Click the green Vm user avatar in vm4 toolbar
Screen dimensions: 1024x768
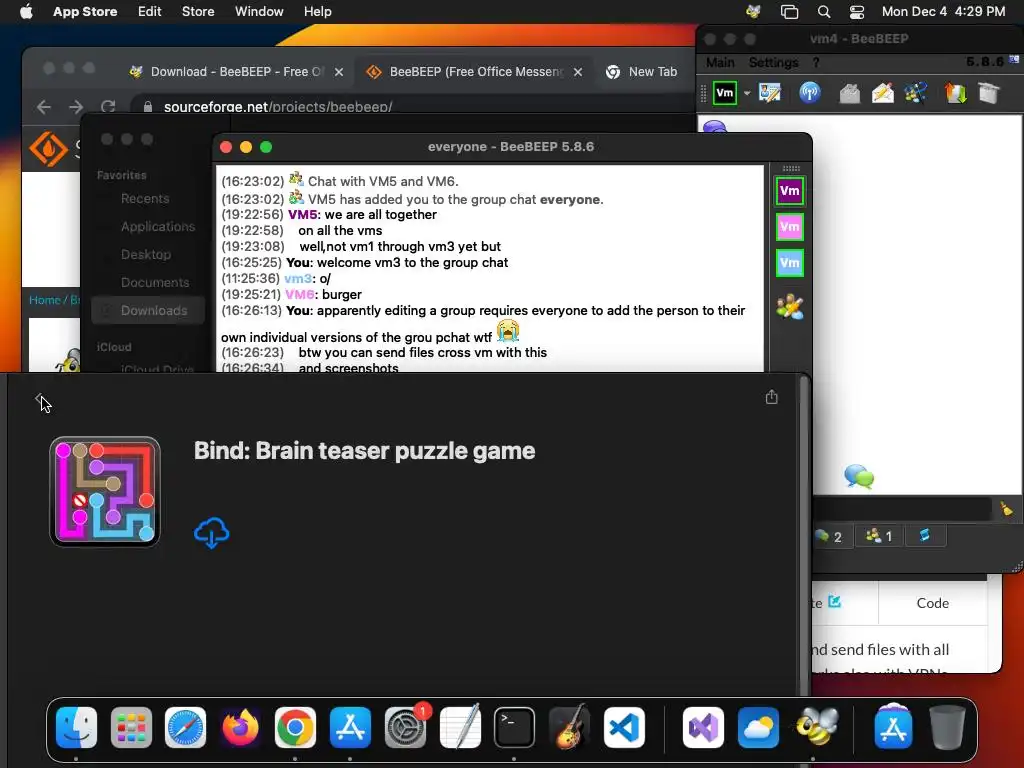pyautogui.click(x=725, y=93)
